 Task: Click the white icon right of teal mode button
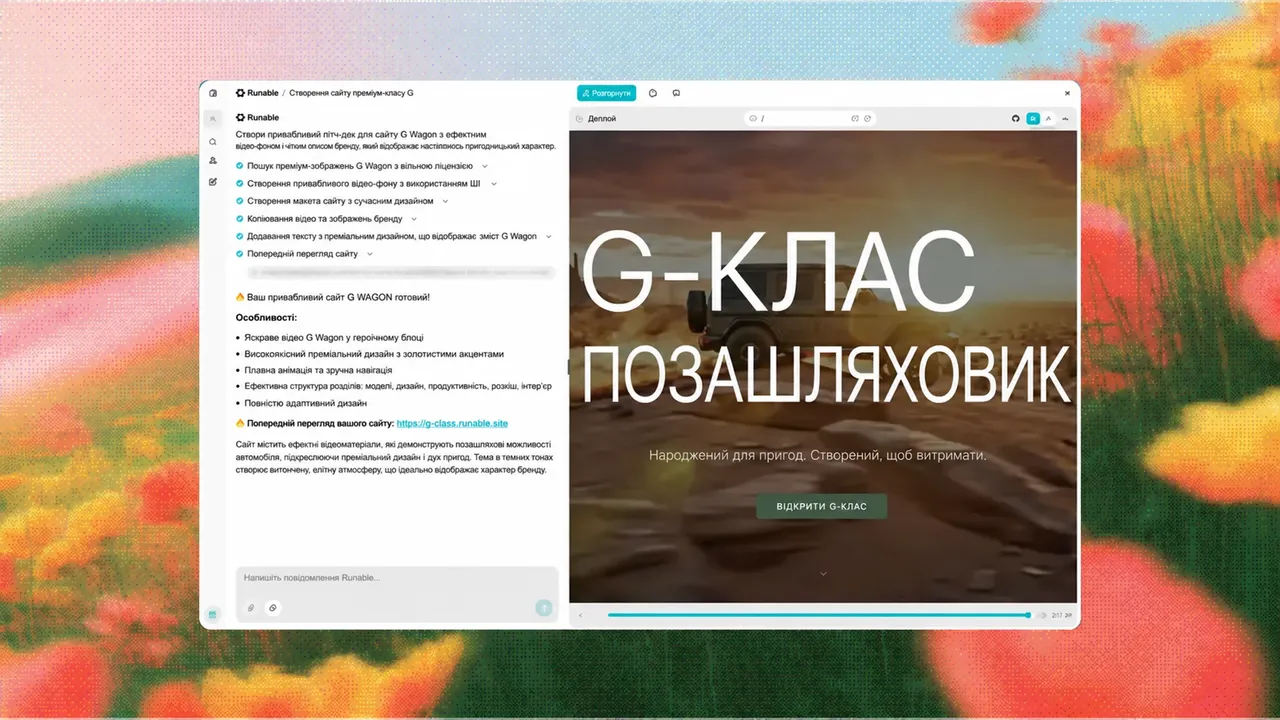point(1049,118)
